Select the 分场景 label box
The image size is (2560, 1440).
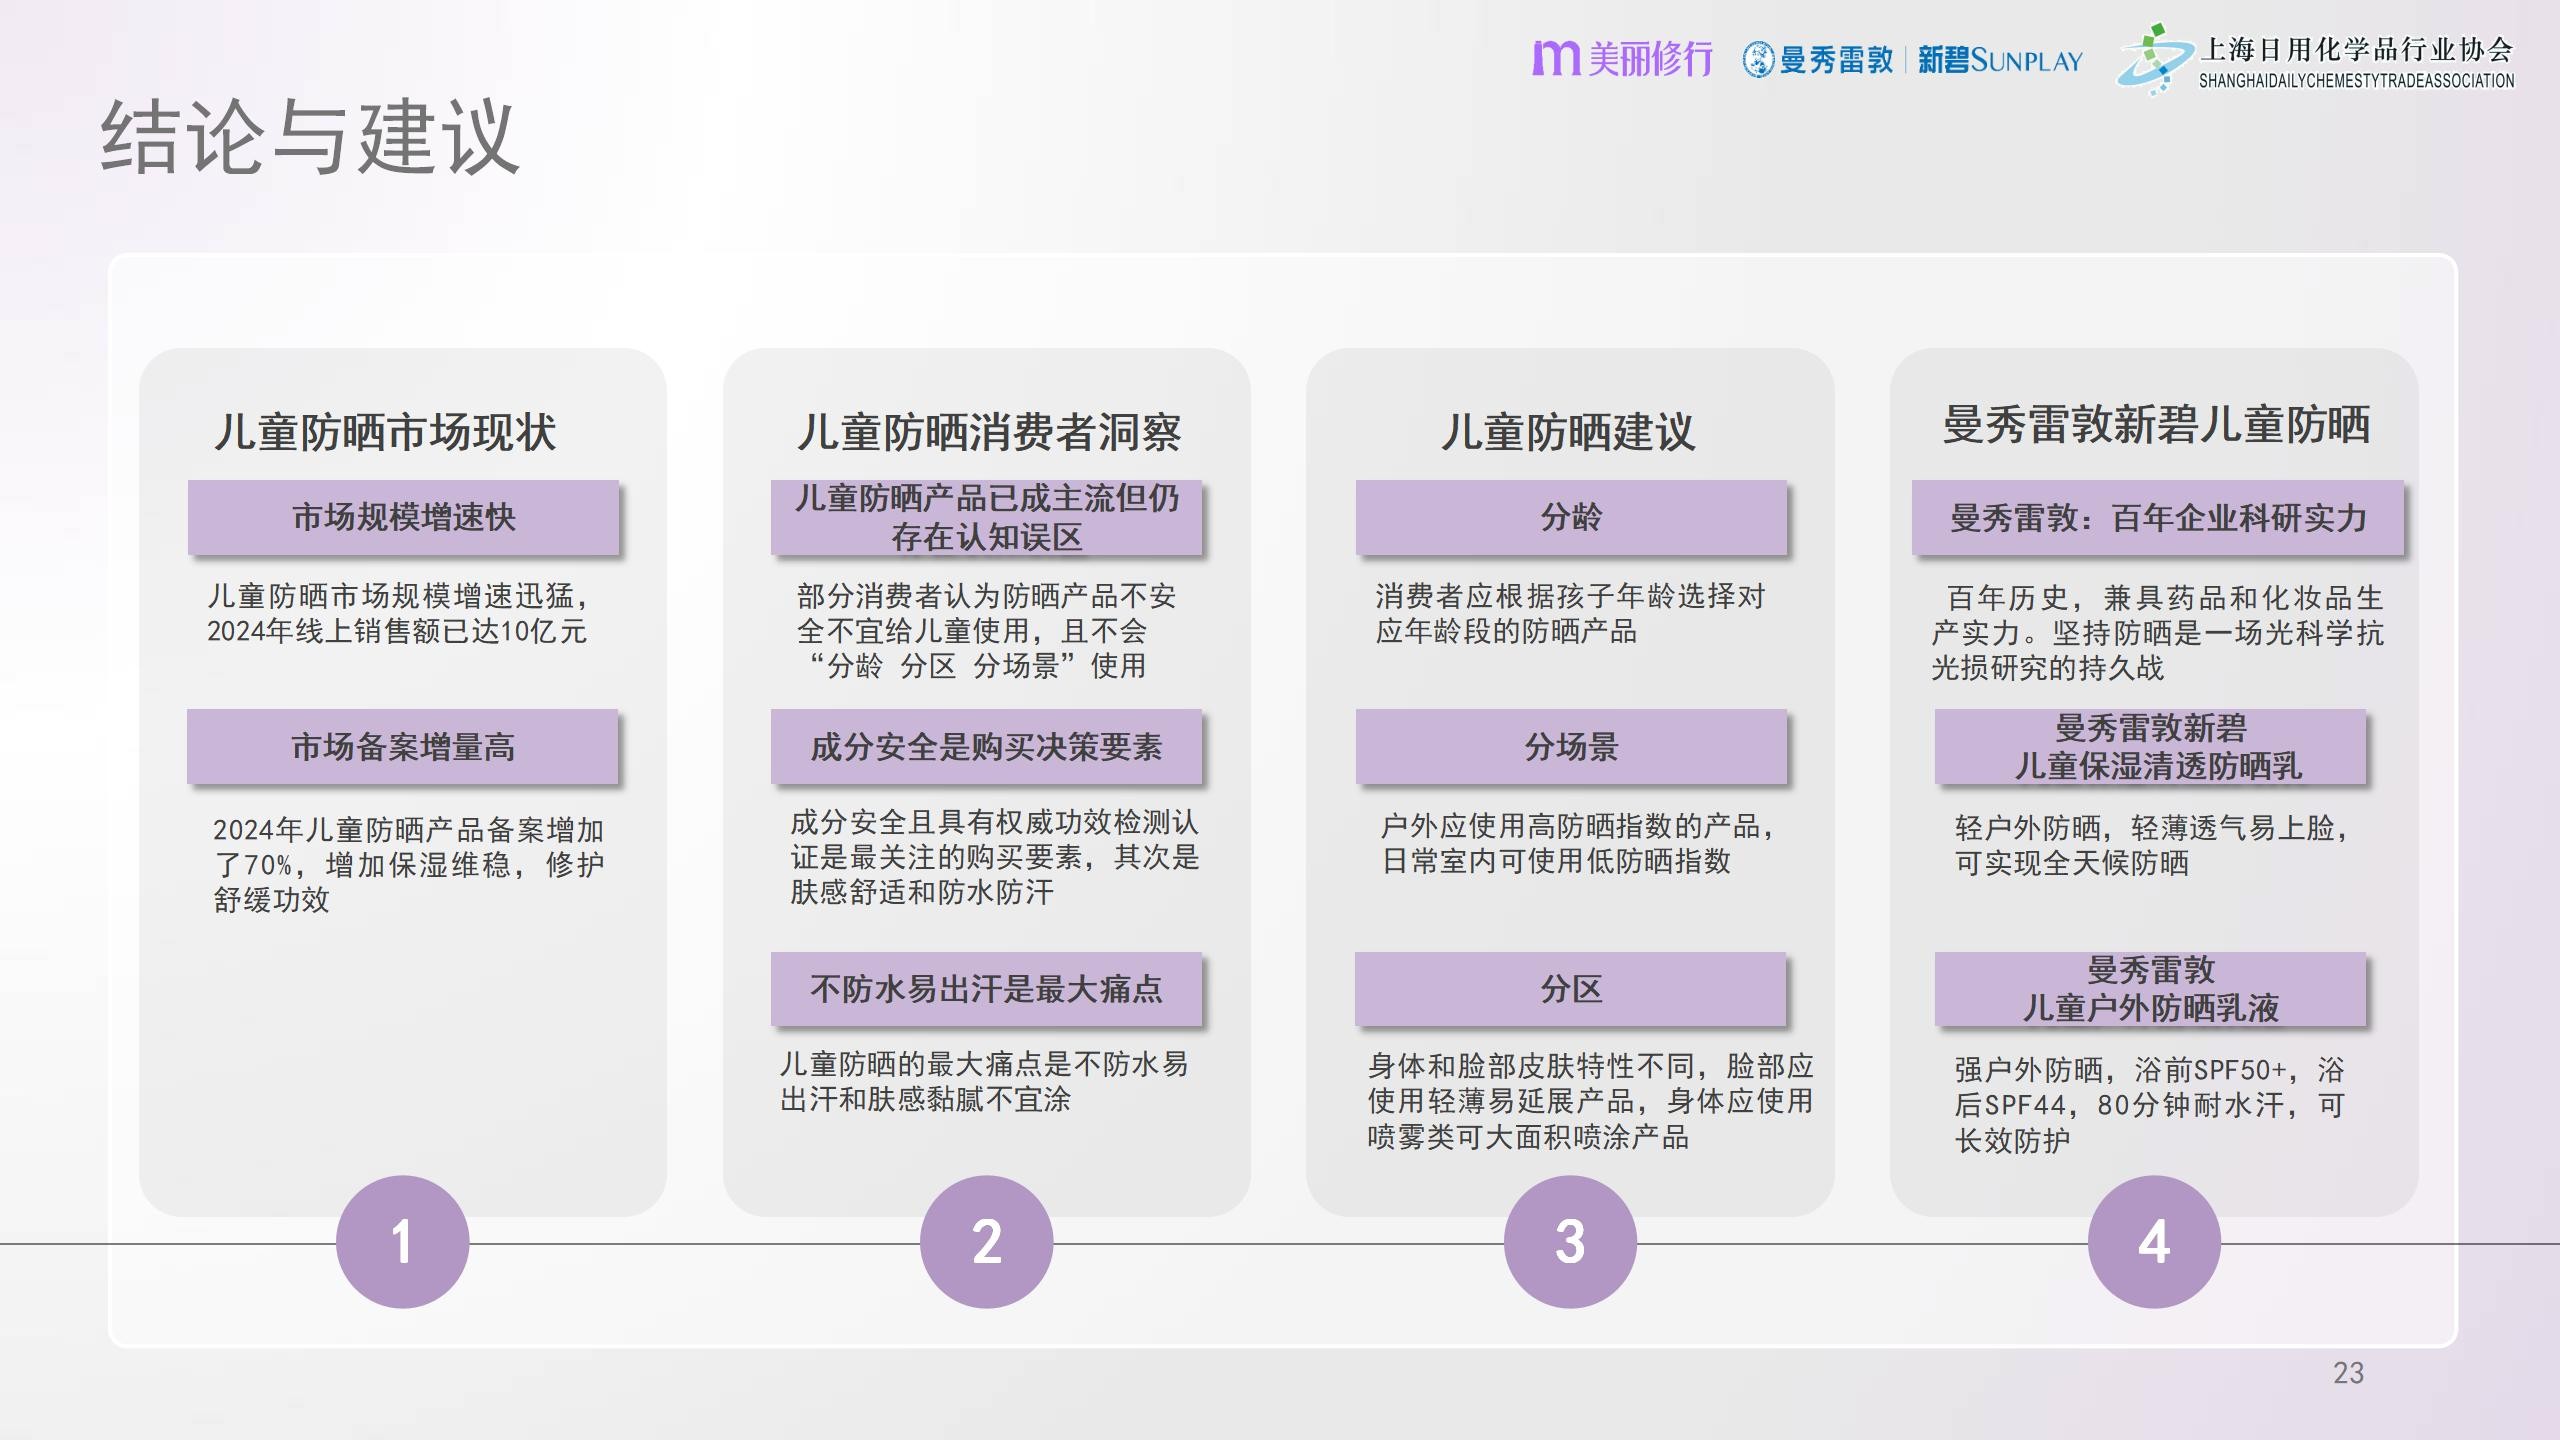pyautogui.click(x=1571, y=747)
